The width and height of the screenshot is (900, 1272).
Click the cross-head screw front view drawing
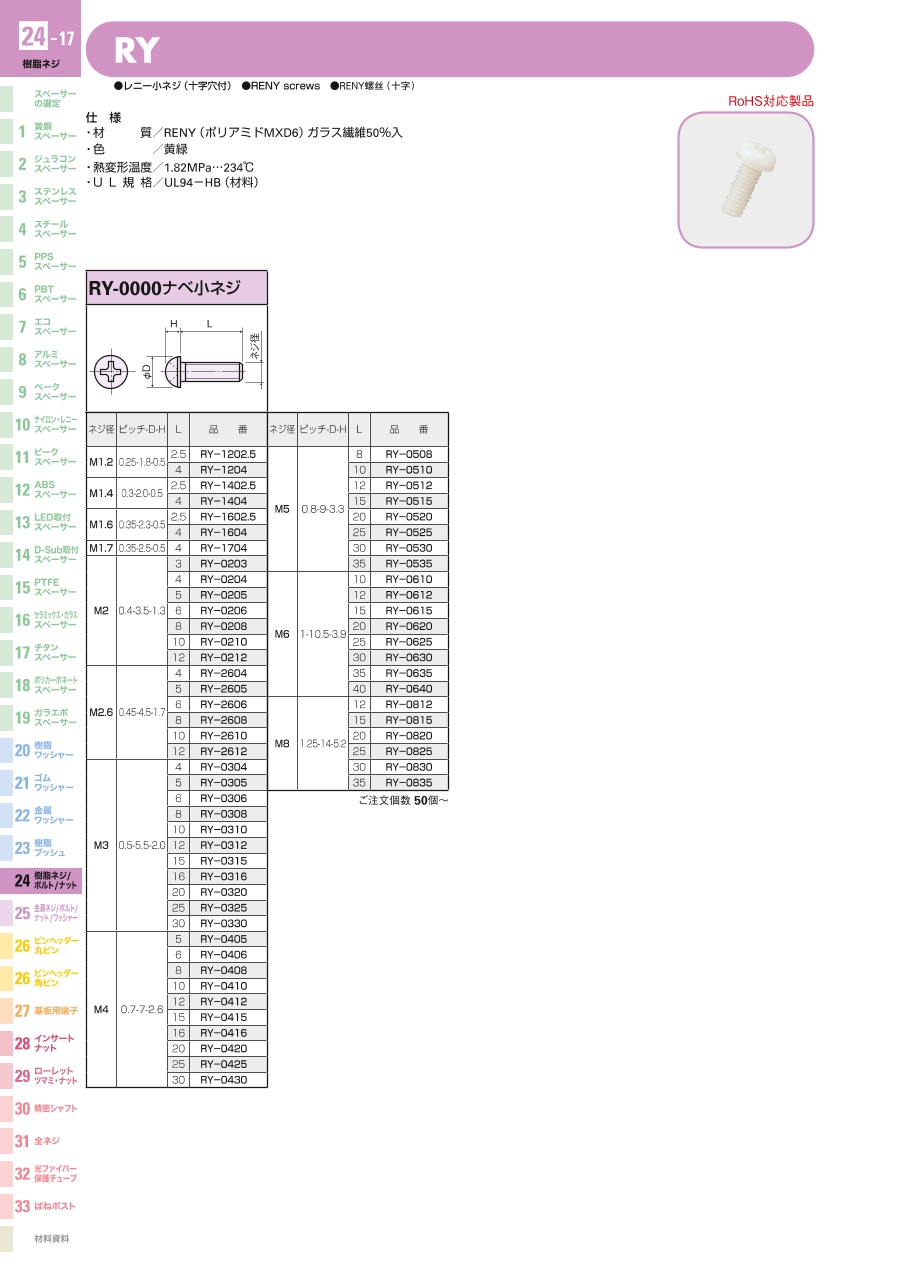tap(111, 374)
